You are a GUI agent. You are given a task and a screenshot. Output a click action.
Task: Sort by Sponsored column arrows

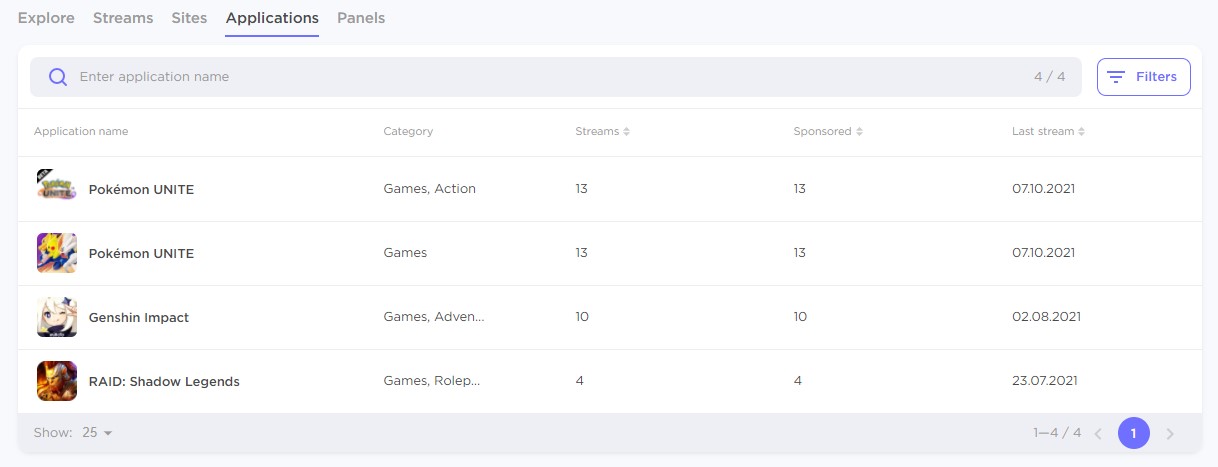pos(859,132)
